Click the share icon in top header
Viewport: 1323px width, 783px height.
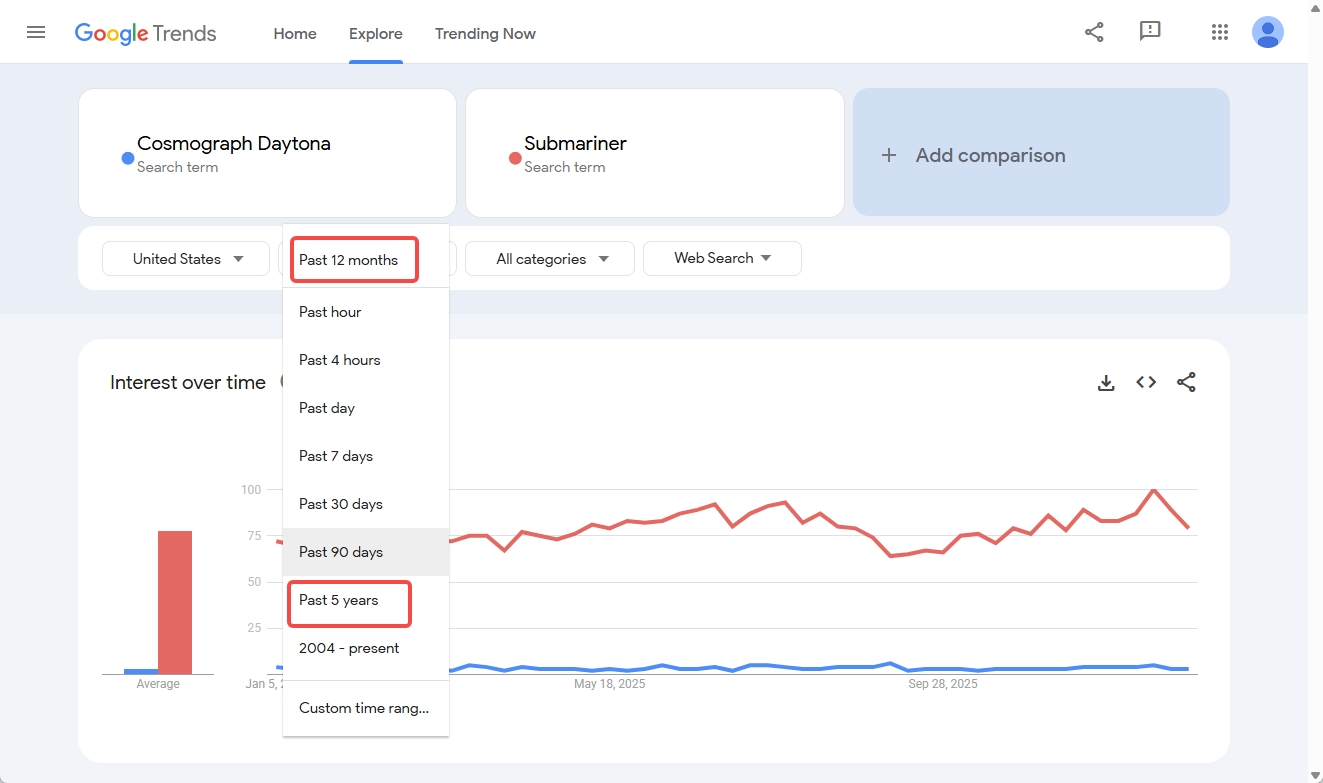[1094, 32]
